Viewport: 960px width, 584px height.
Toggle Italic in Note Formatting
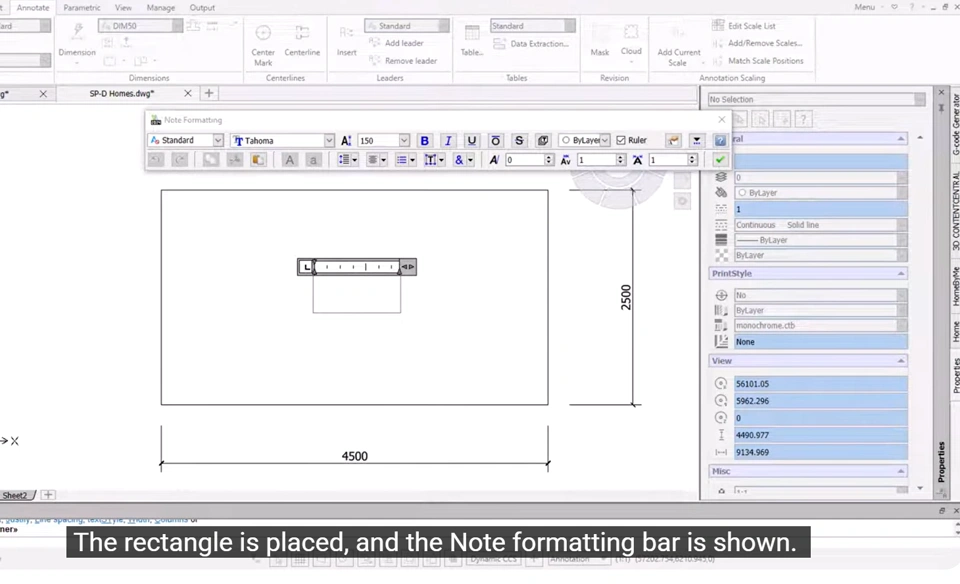(448, 140)
